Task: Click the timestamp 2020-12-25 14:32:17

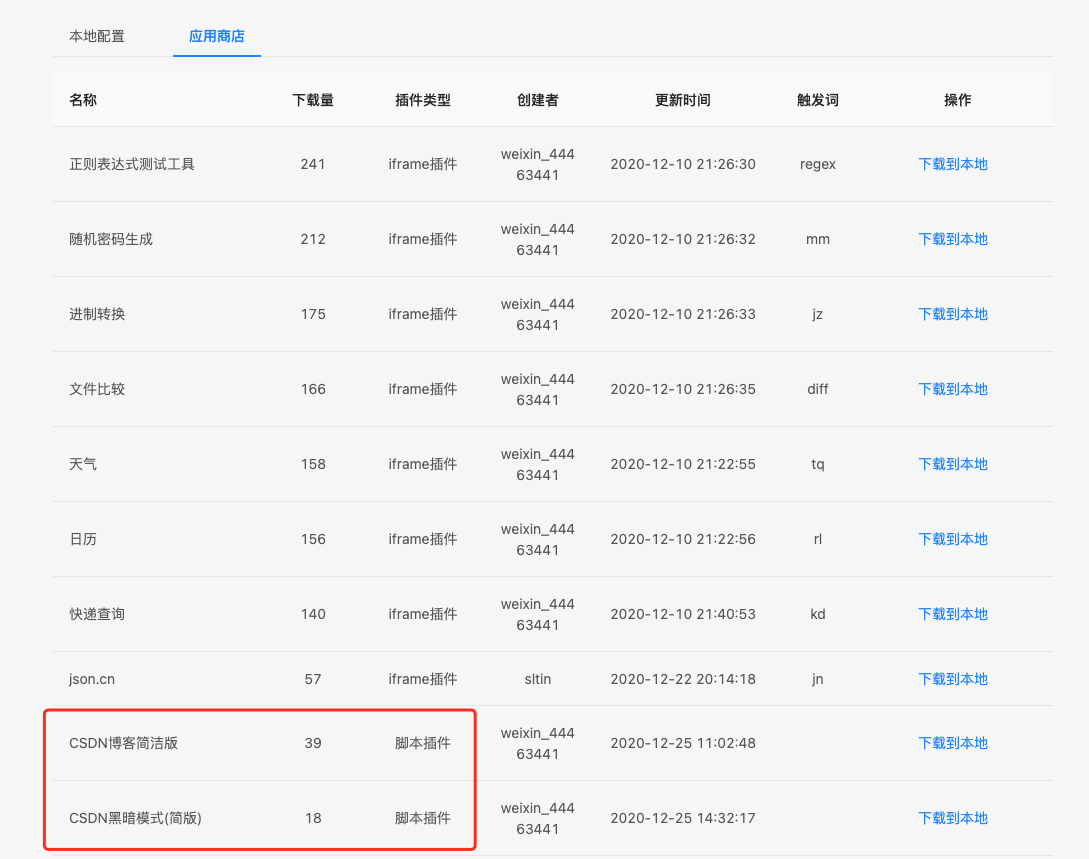Action: [x=683, y=818]
